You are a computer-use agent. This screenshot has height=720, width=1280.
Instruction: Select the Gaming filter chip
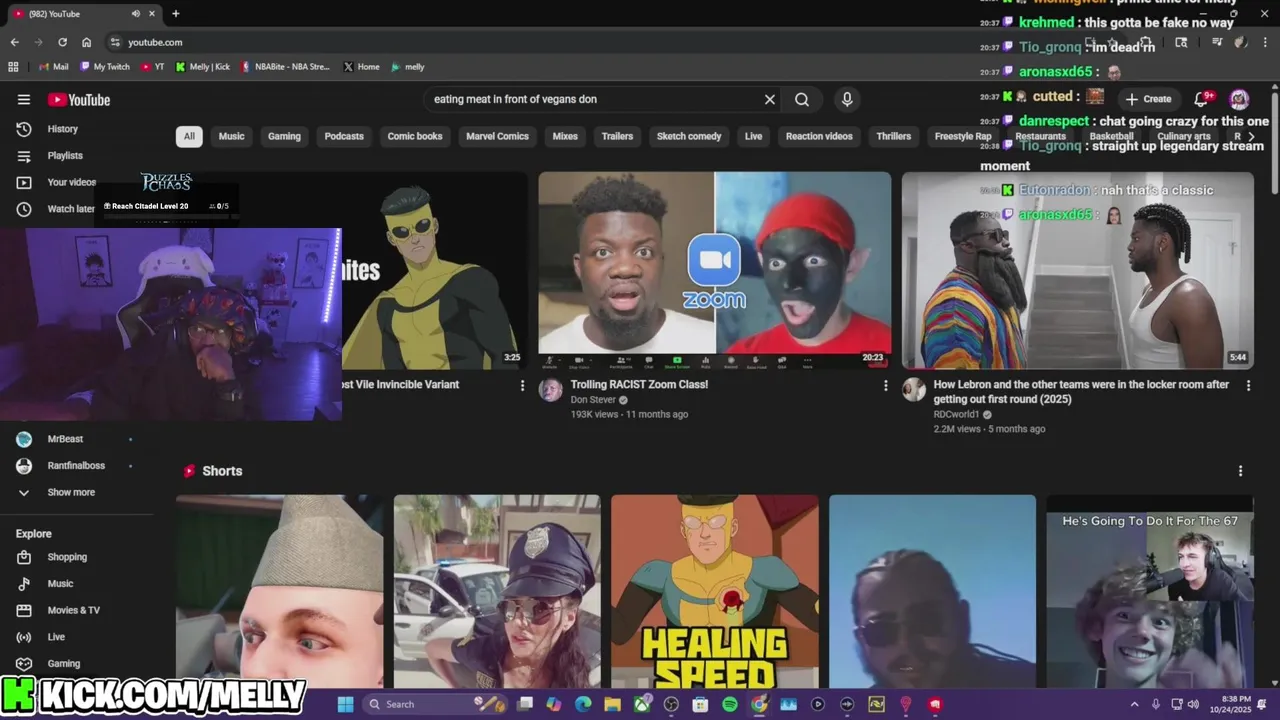click(284, 136)
